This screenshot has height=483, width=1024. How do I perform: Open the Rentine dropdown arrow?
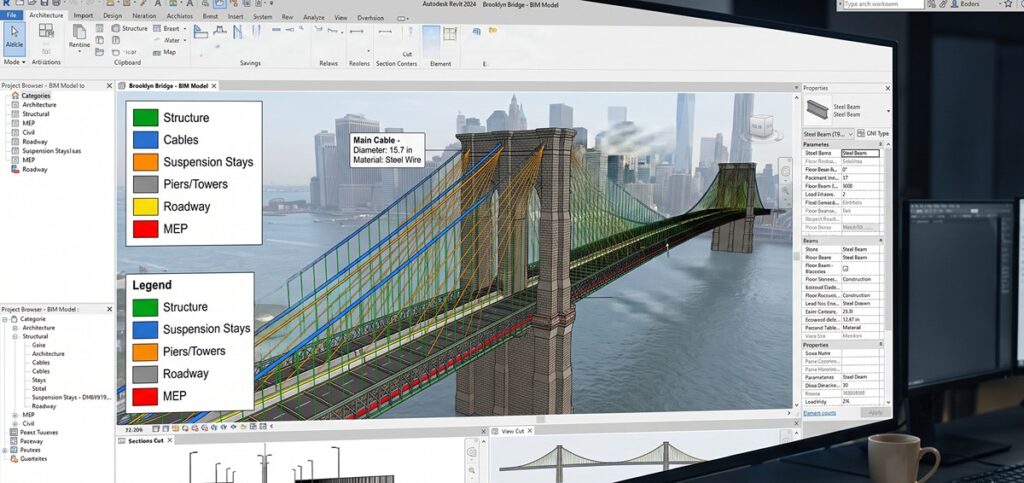pyautogui.click(x=79, y=52)
